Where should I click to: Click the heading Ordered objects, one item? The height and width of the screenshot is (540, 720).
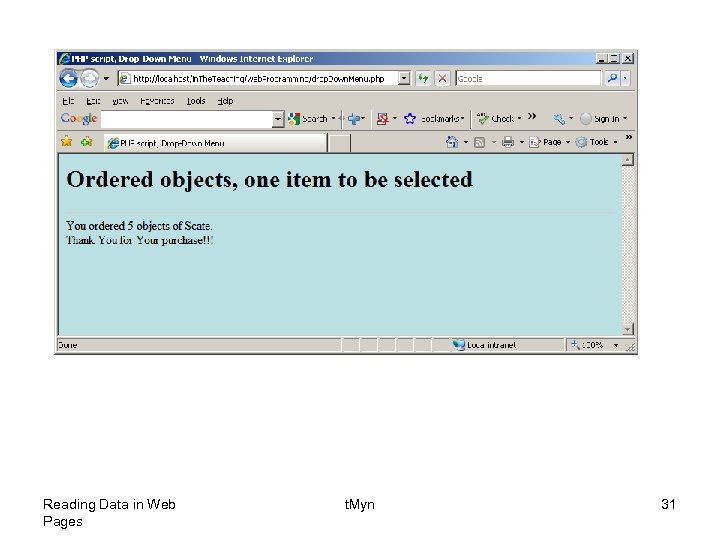click(x=270, y=180)
